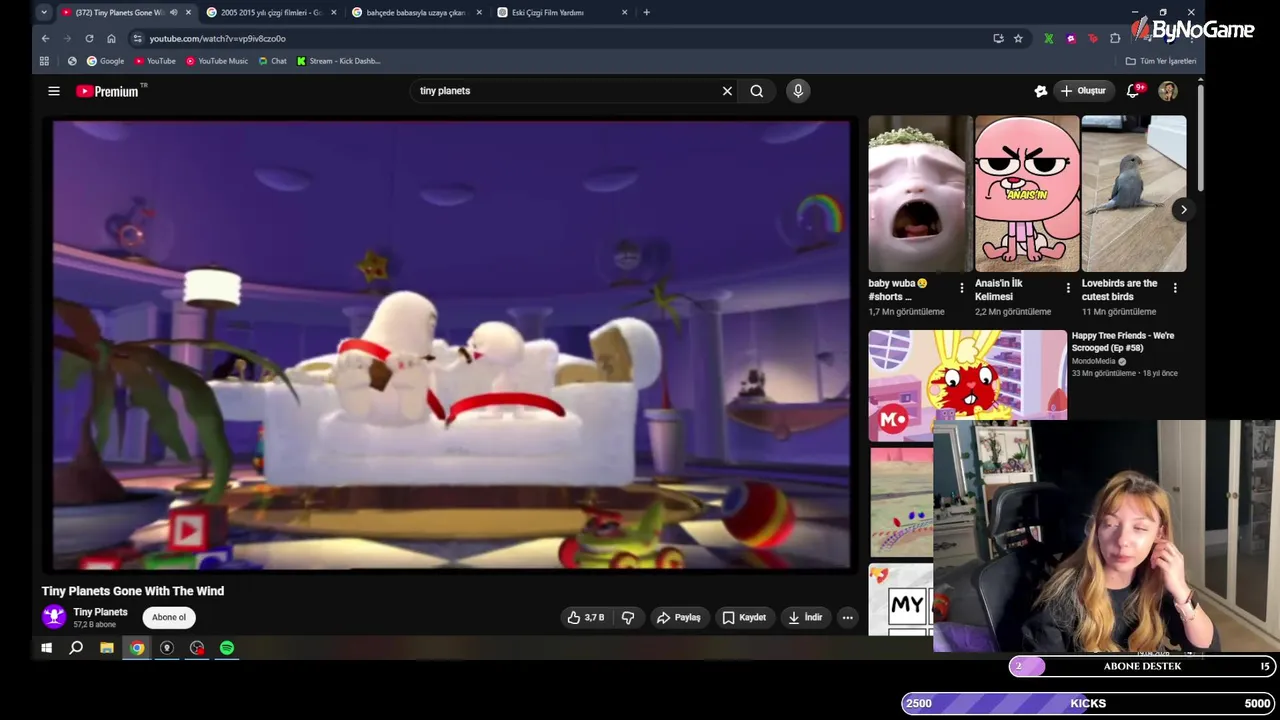Open Windows taskbar search
Image resolution: width=1280 pixels, height=720 pixels.
click(x=76, y=648)
